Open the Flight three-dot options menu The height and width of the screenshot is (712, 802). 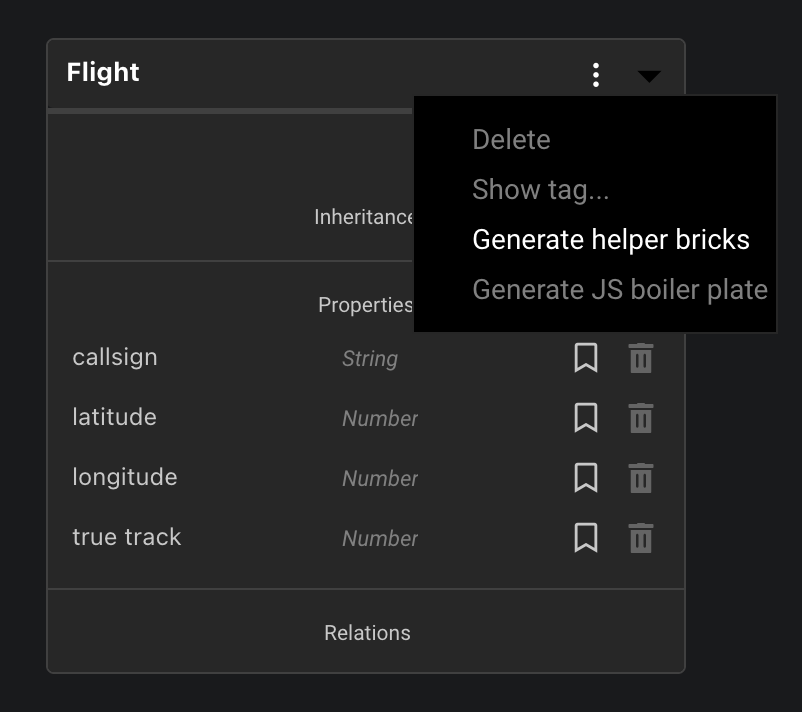pos(596,75)
